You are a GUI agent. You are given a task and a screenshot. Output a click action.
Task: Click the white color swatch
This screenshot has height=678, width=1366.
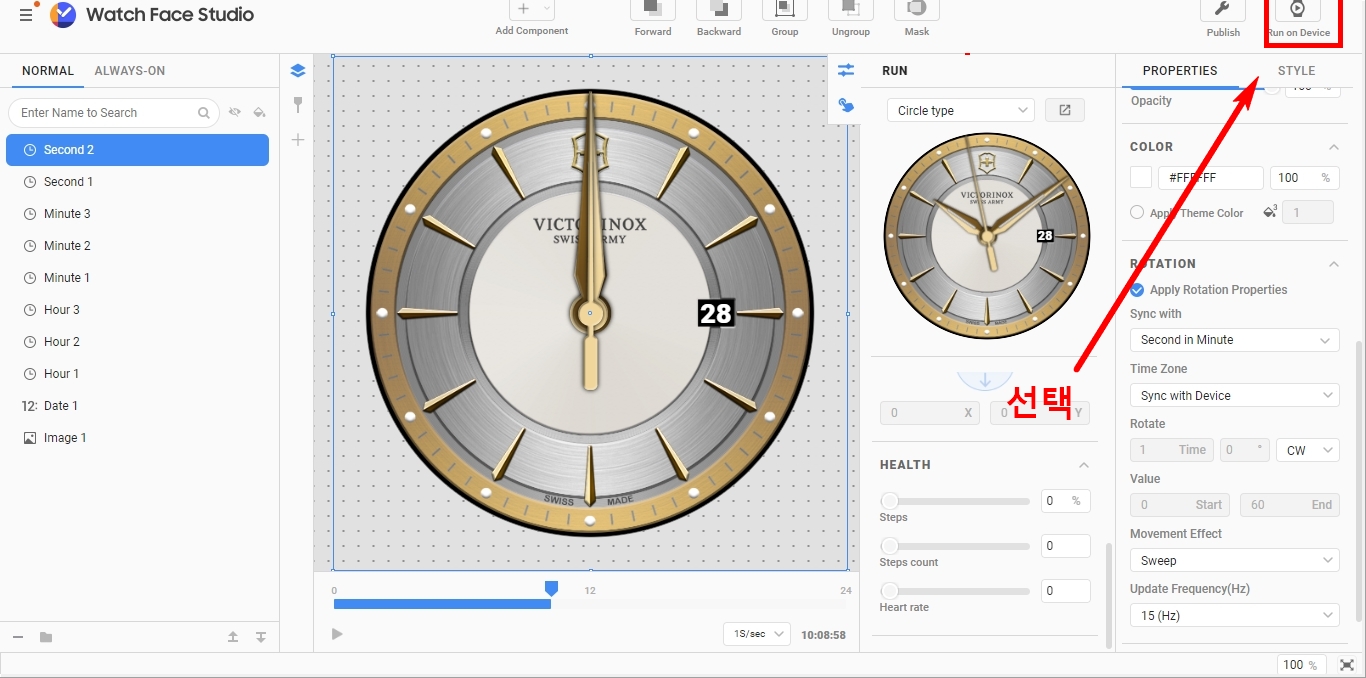pyautogui.click(x=1141, y=177)
